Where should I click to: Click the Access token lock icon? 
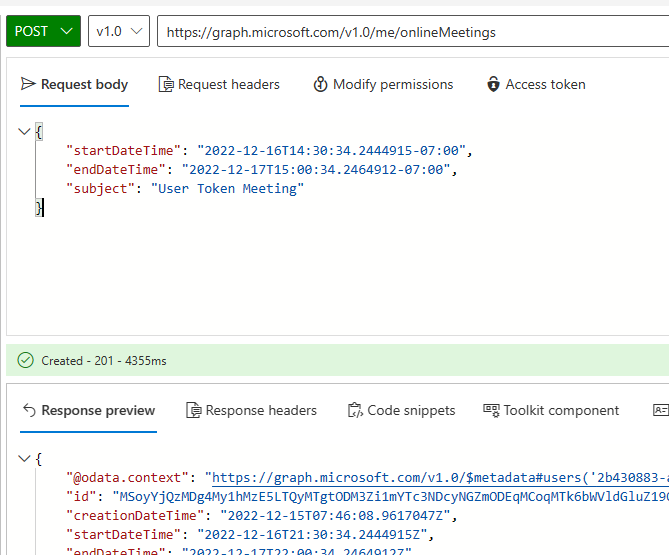[x=493, y=84]
